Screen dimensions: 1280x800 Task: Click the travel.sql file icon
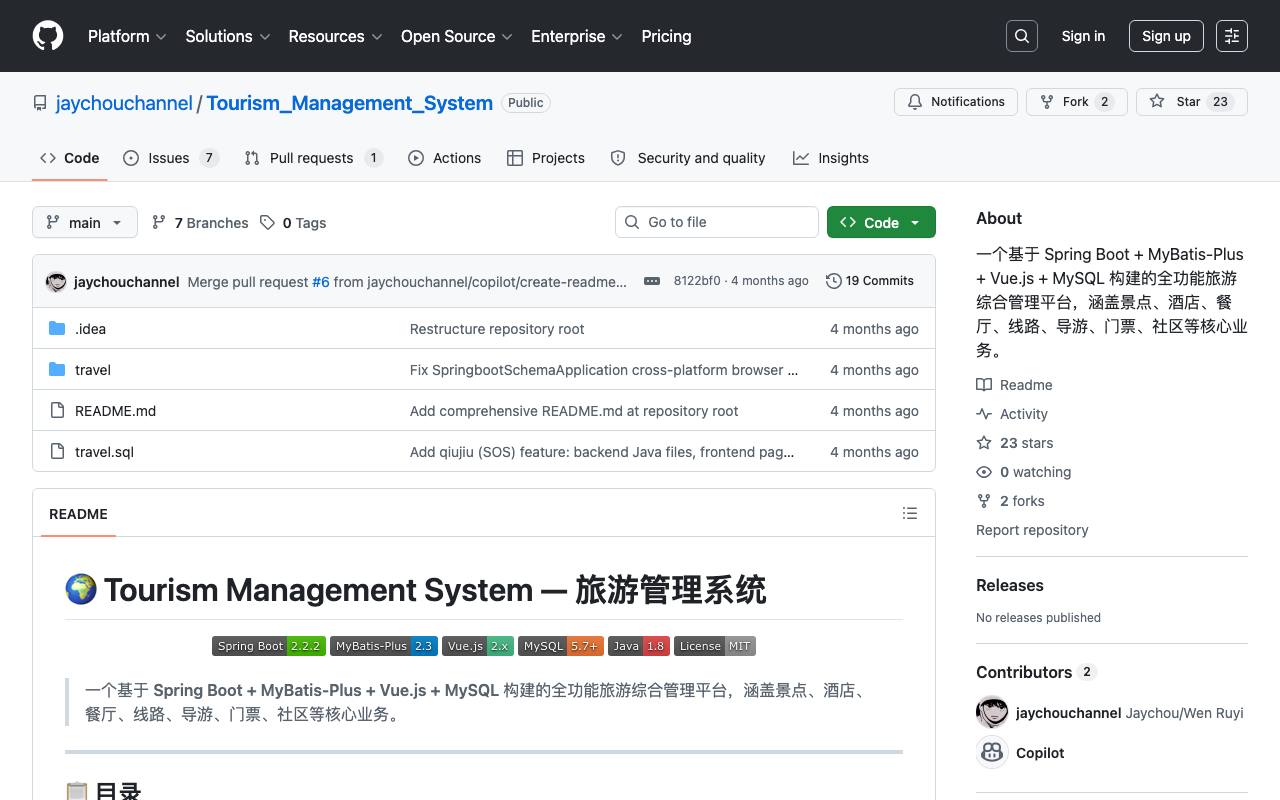[x=57, y=452]
